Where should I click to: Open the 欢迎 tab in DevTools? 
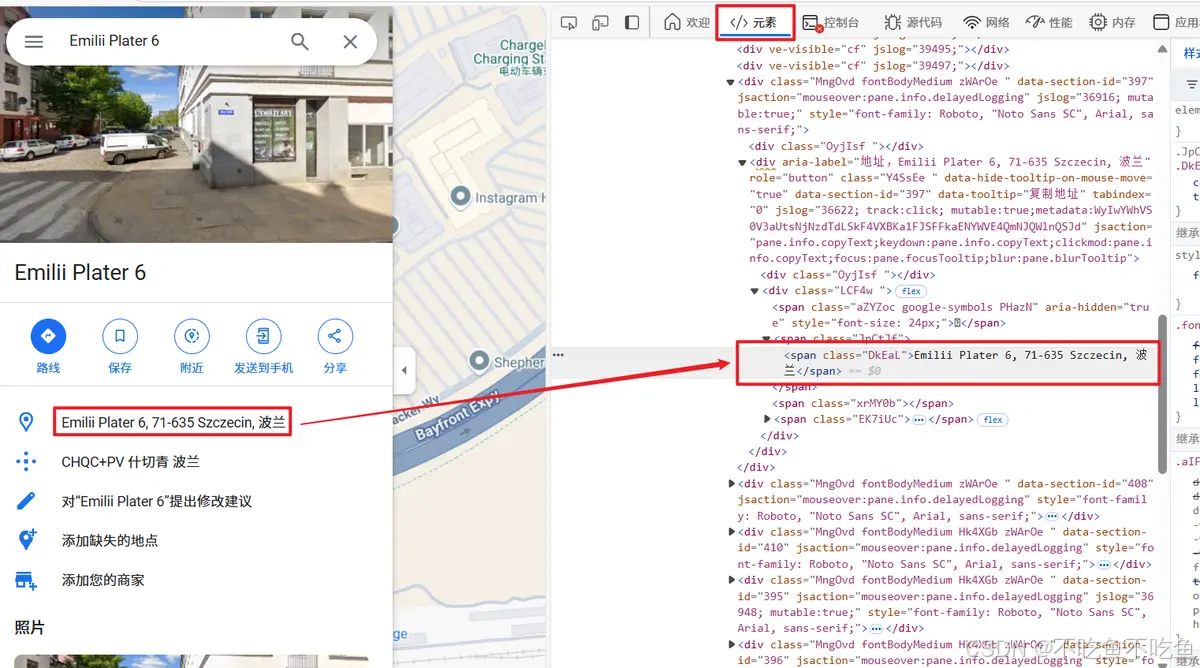tap(685, 22)
